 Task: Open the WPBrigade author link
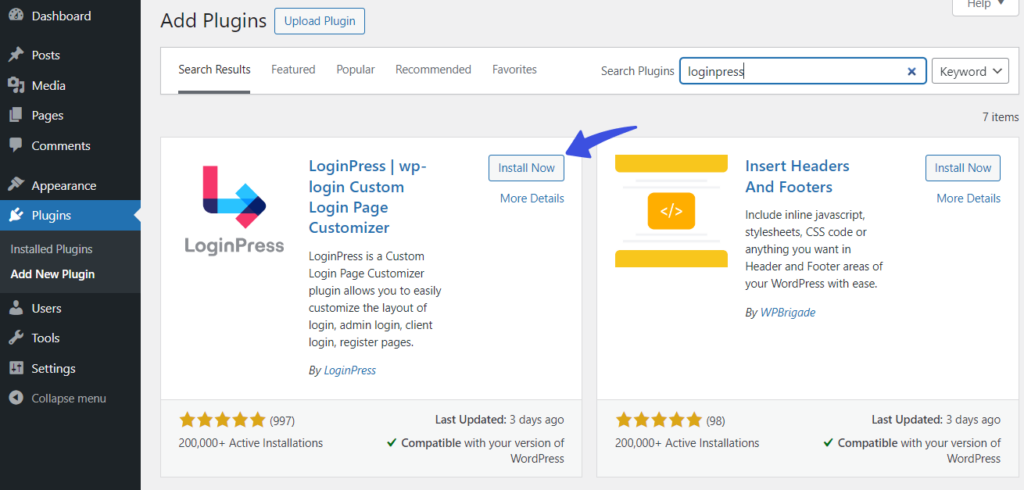point(788,312)
